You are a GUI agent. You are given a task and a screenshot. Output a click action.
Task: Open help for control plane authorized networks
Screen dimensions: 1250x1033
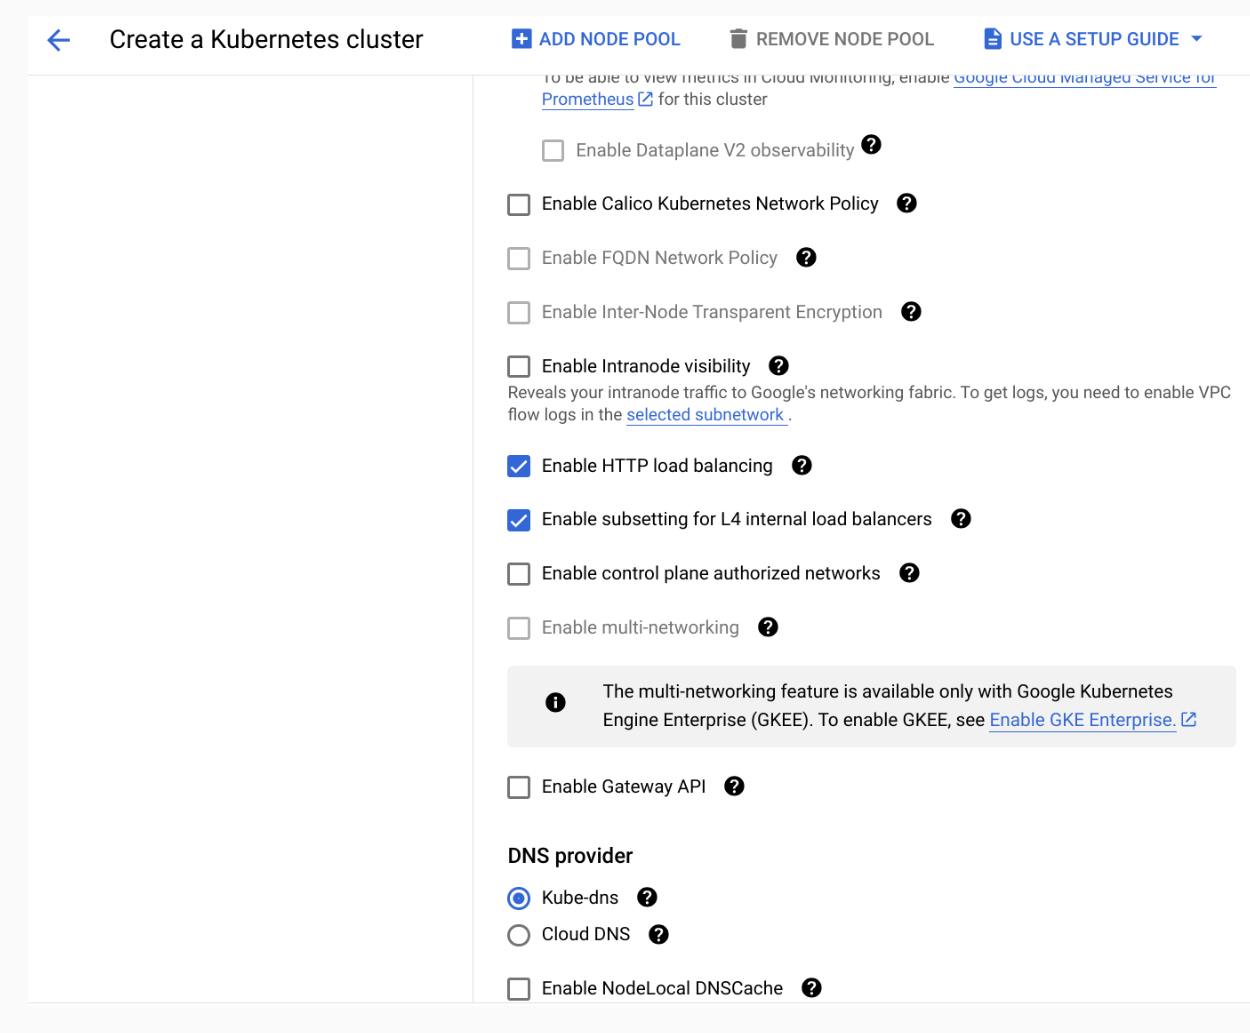coord(908,573)
